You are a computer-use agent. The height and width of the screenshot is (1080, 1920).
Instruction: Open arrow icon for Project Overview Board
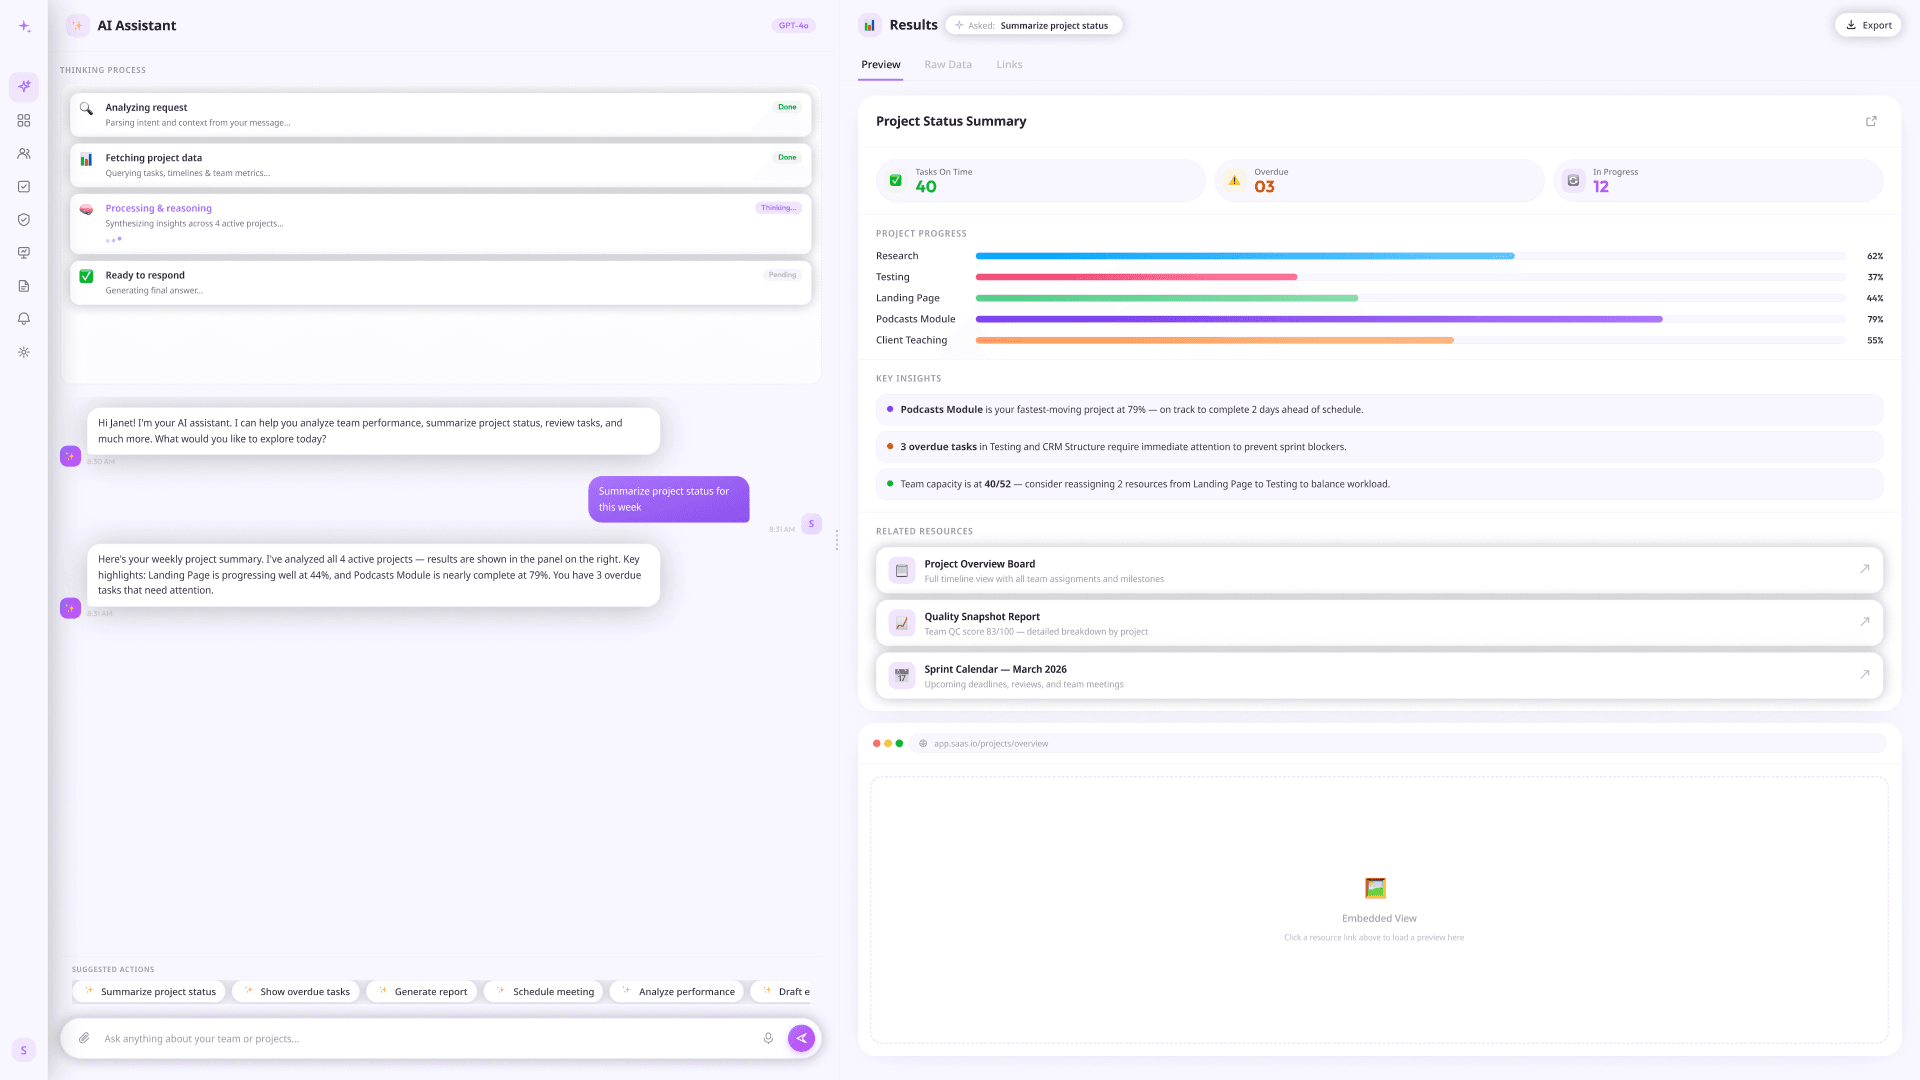coord(1865,569)
